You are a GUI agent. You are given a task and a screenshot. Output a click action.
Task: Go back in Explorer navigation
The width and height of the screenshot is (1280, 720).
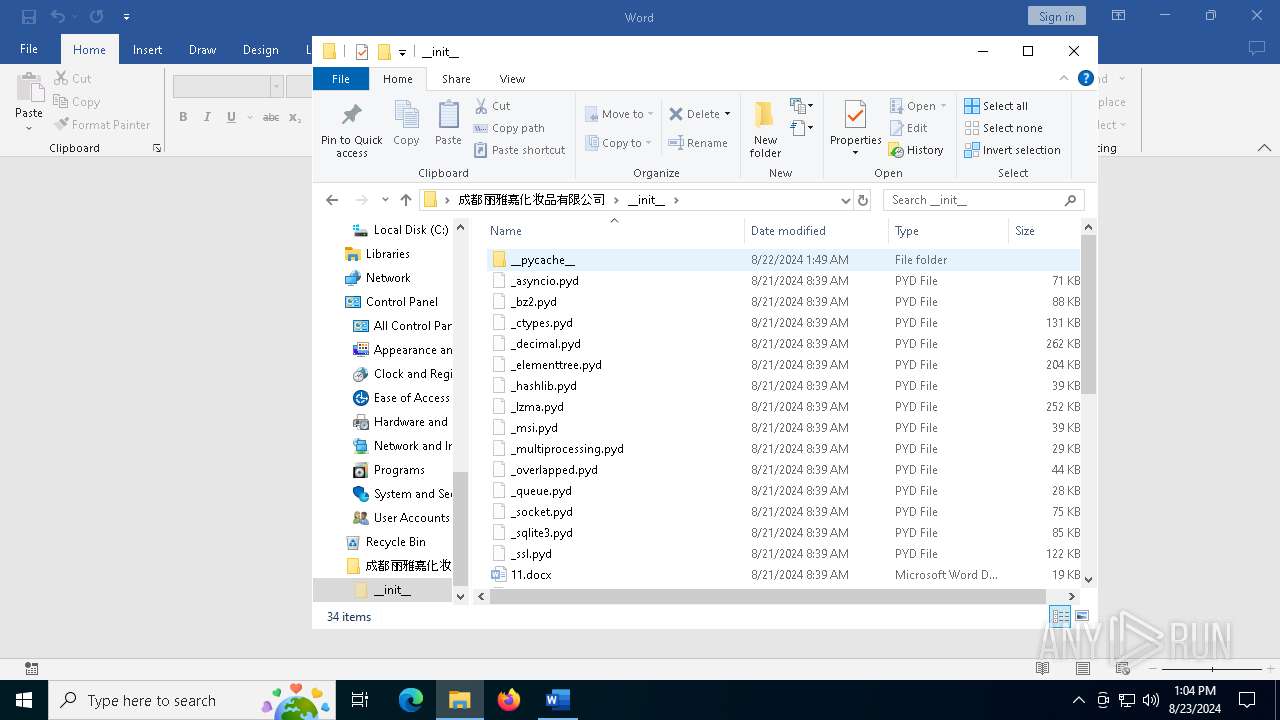click(332, 200)
